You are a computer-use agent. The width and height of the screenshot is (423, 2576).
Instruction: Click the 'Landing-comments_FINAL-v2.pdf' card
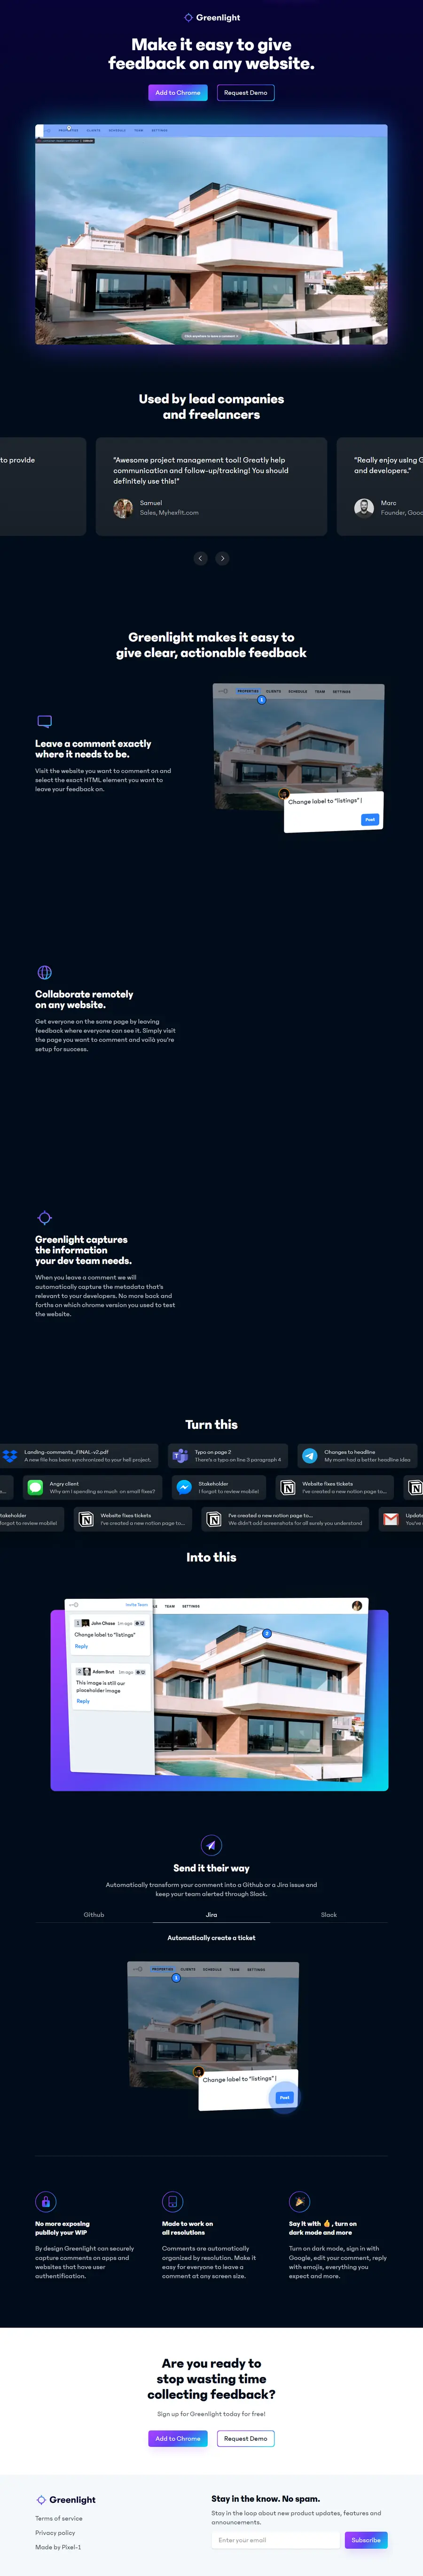pos(79,1456)
